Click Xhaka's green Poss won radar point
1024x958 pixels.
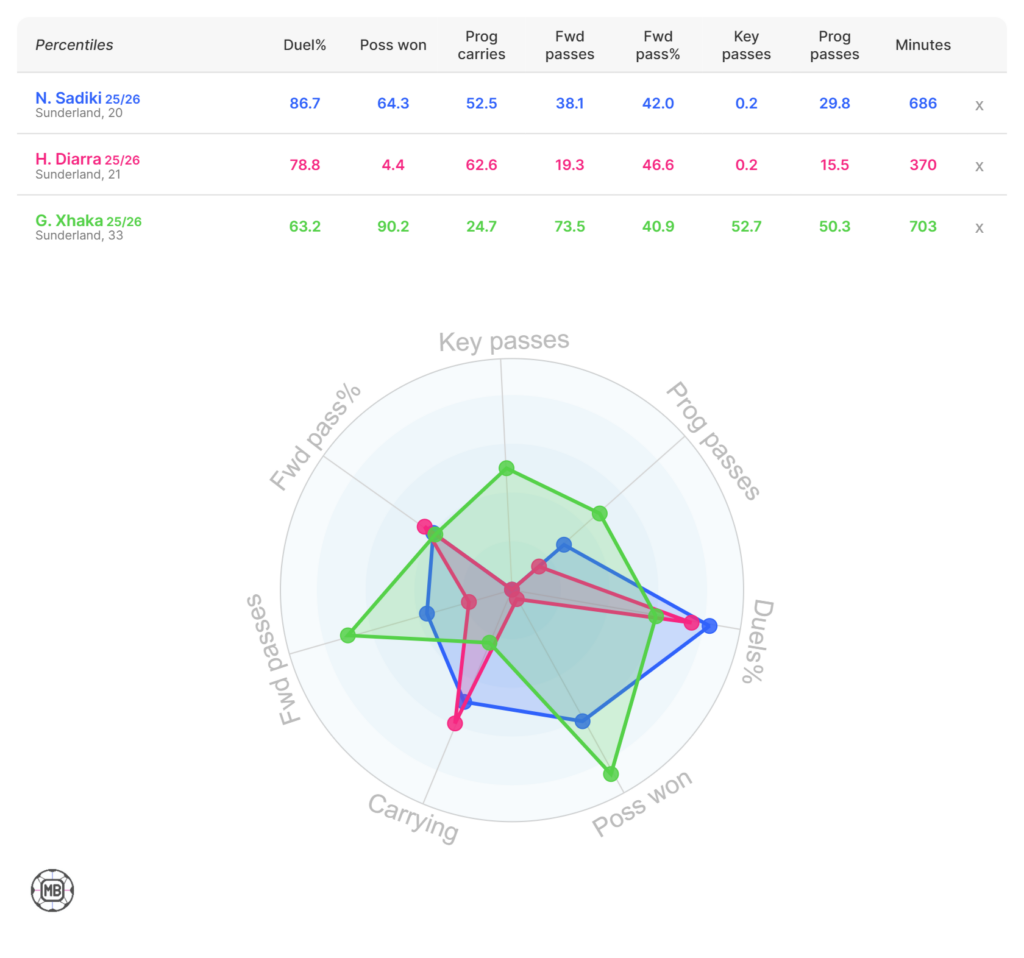tap(611, 774)
